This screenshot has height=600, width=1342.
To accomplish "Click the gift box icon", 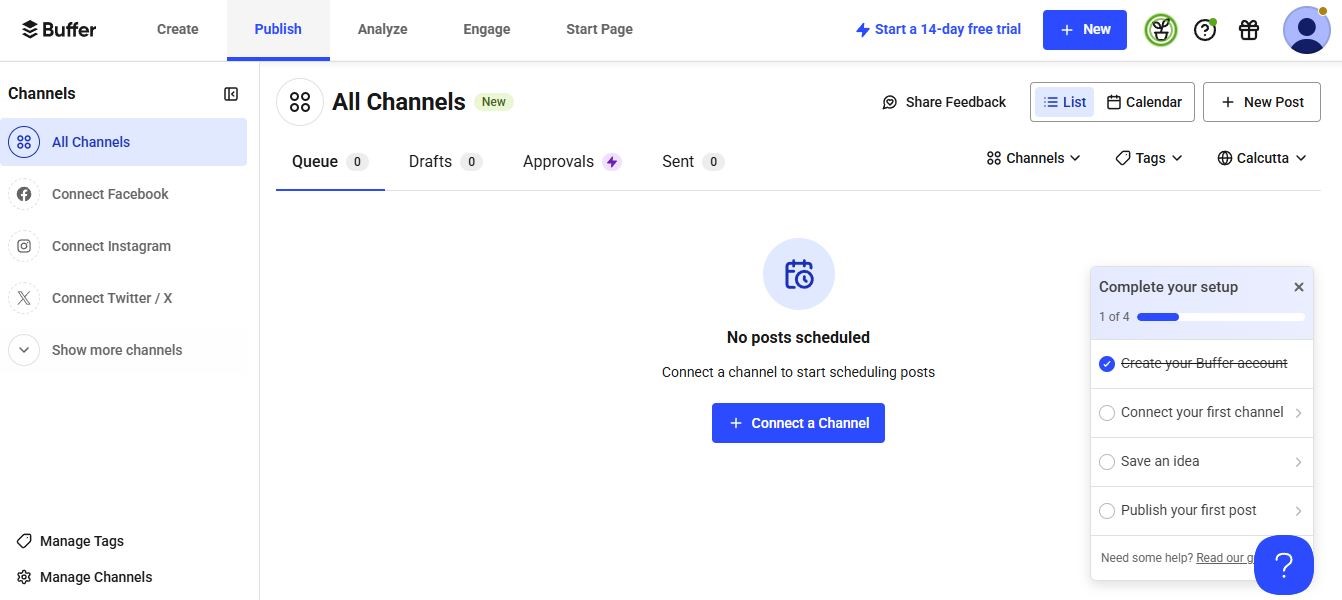I will (x=1248, y=30).
